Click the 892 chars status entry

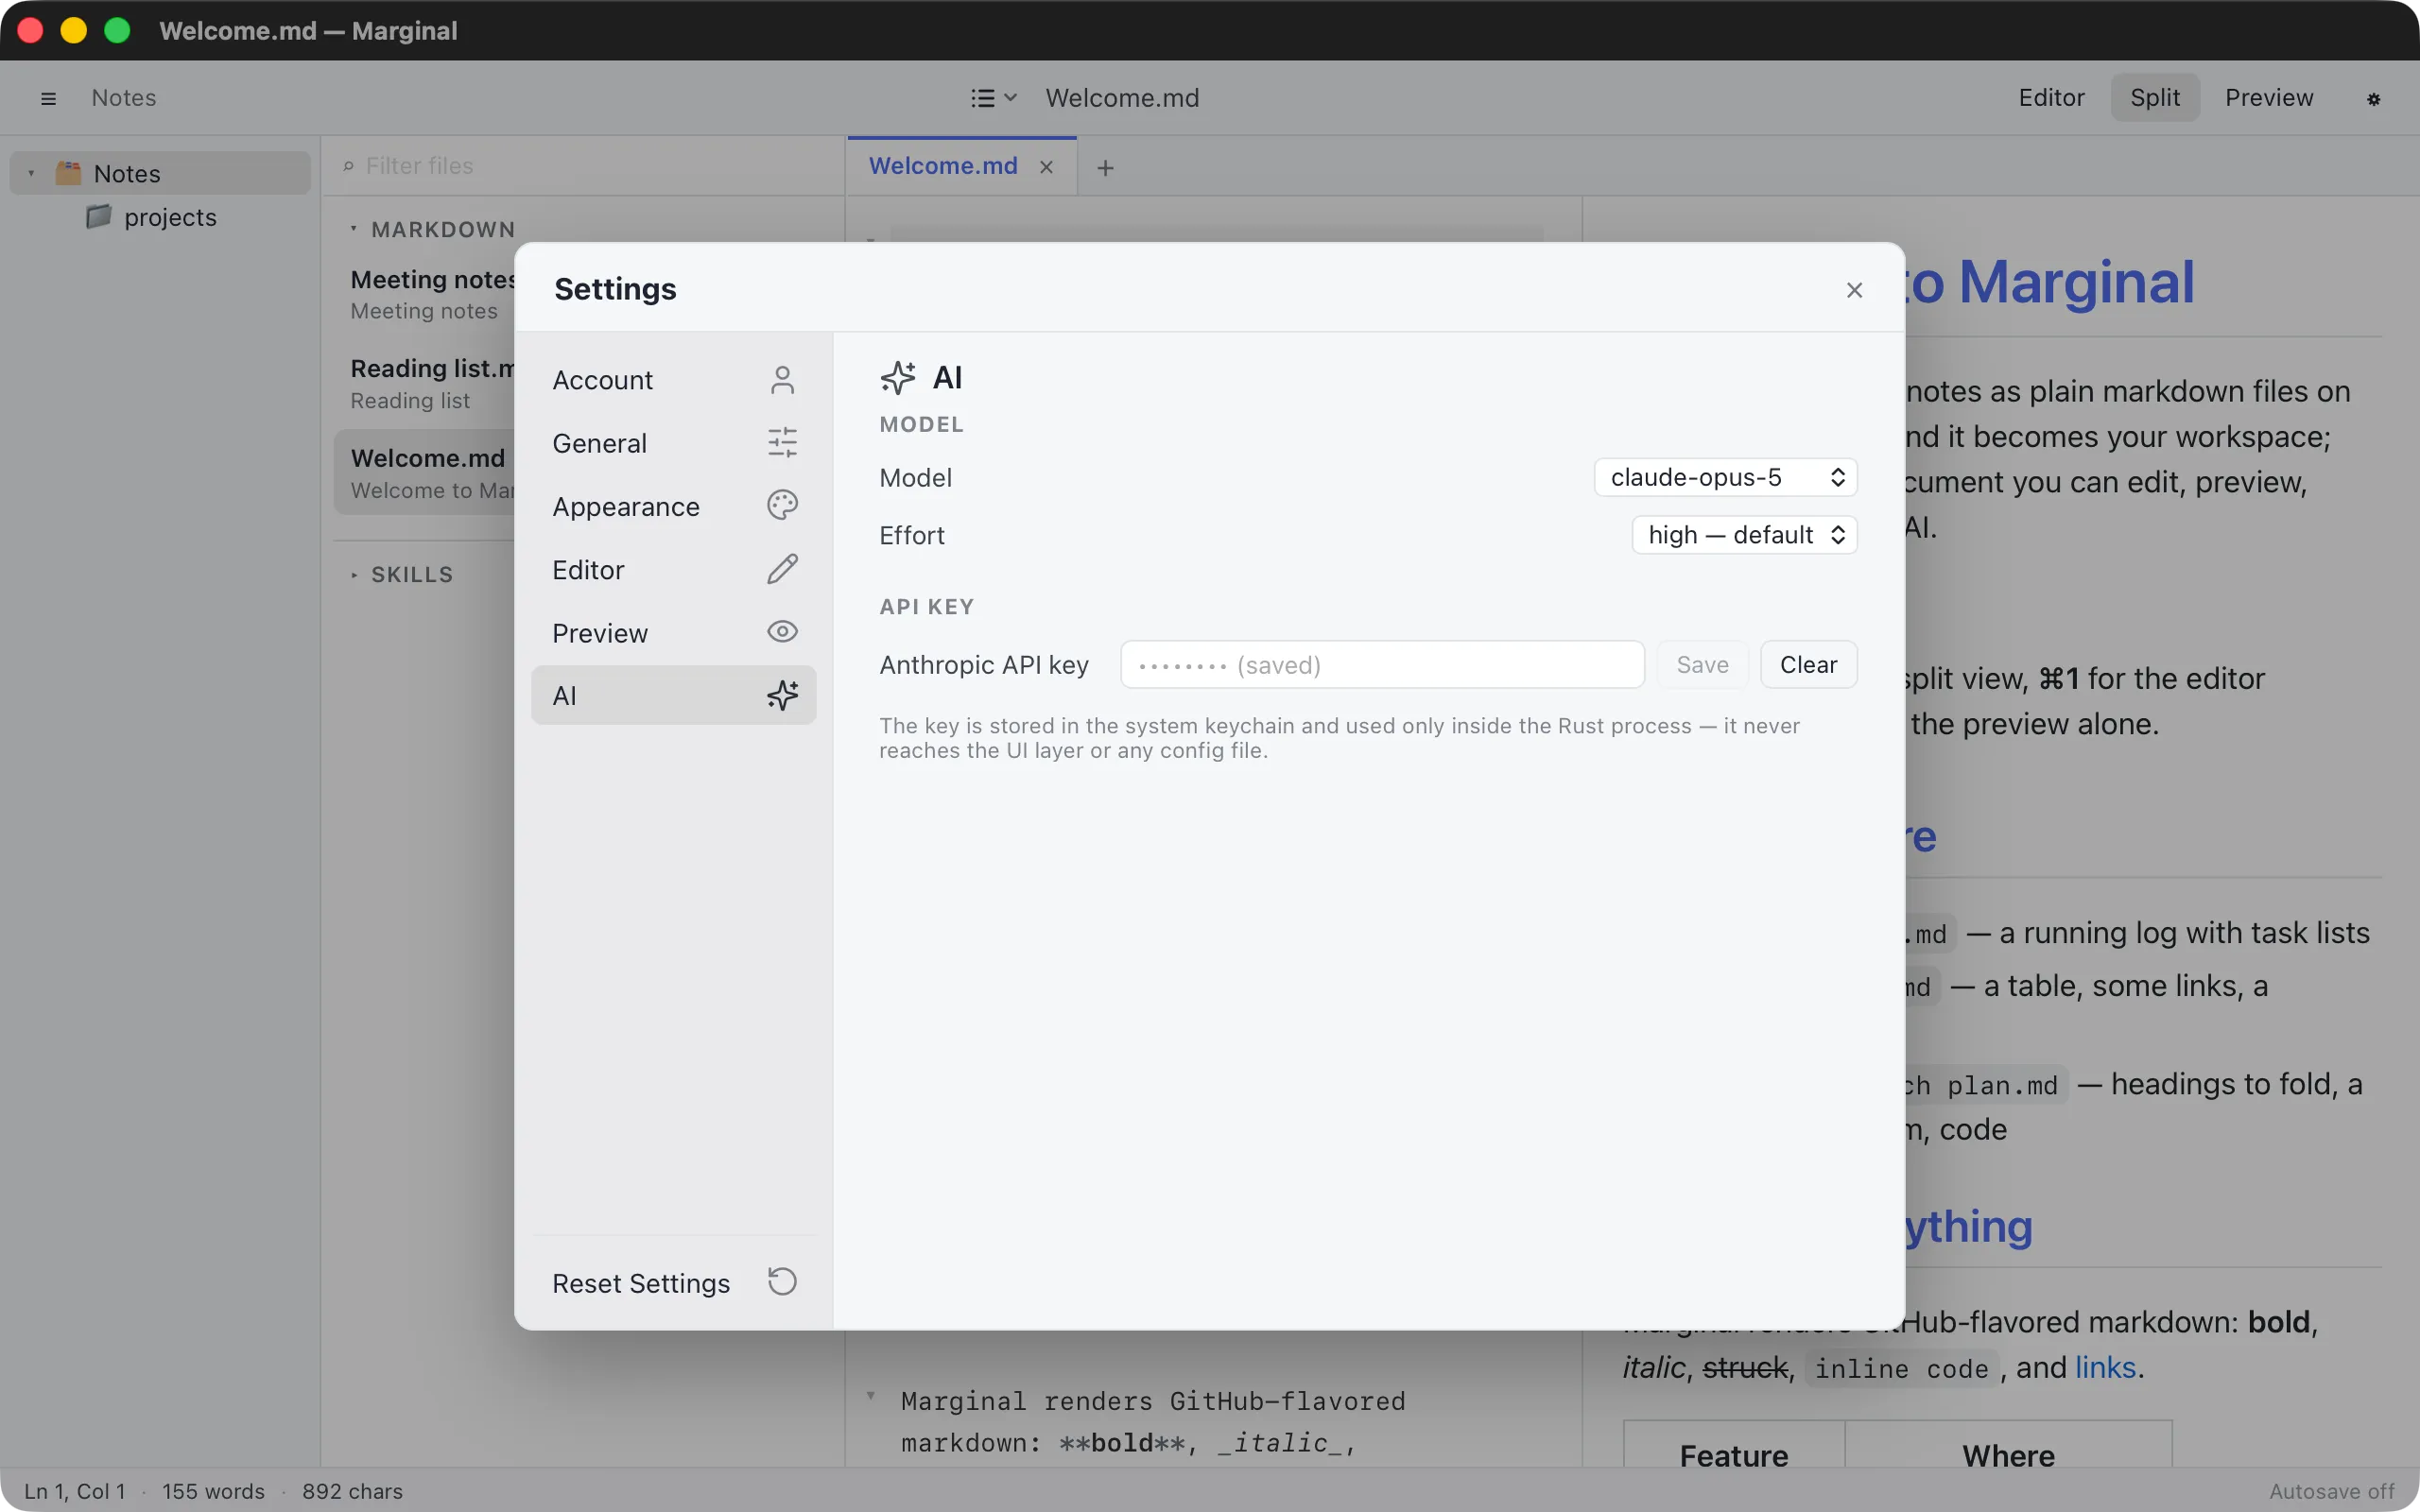(x=352, y=1491)
